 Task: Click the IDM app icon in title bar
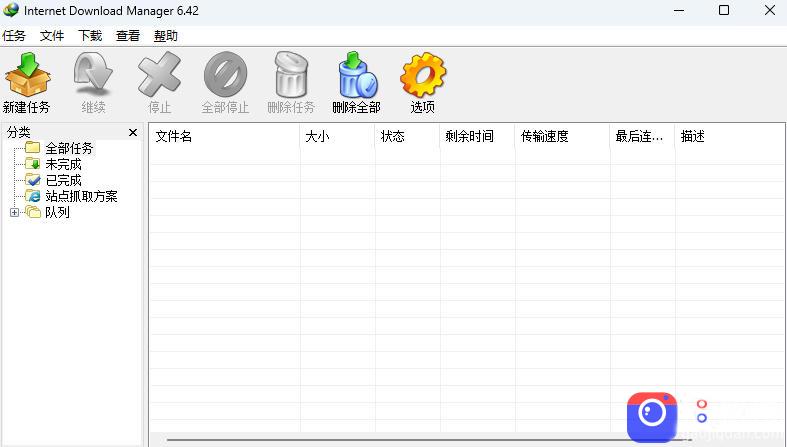[x=11, y=10]
